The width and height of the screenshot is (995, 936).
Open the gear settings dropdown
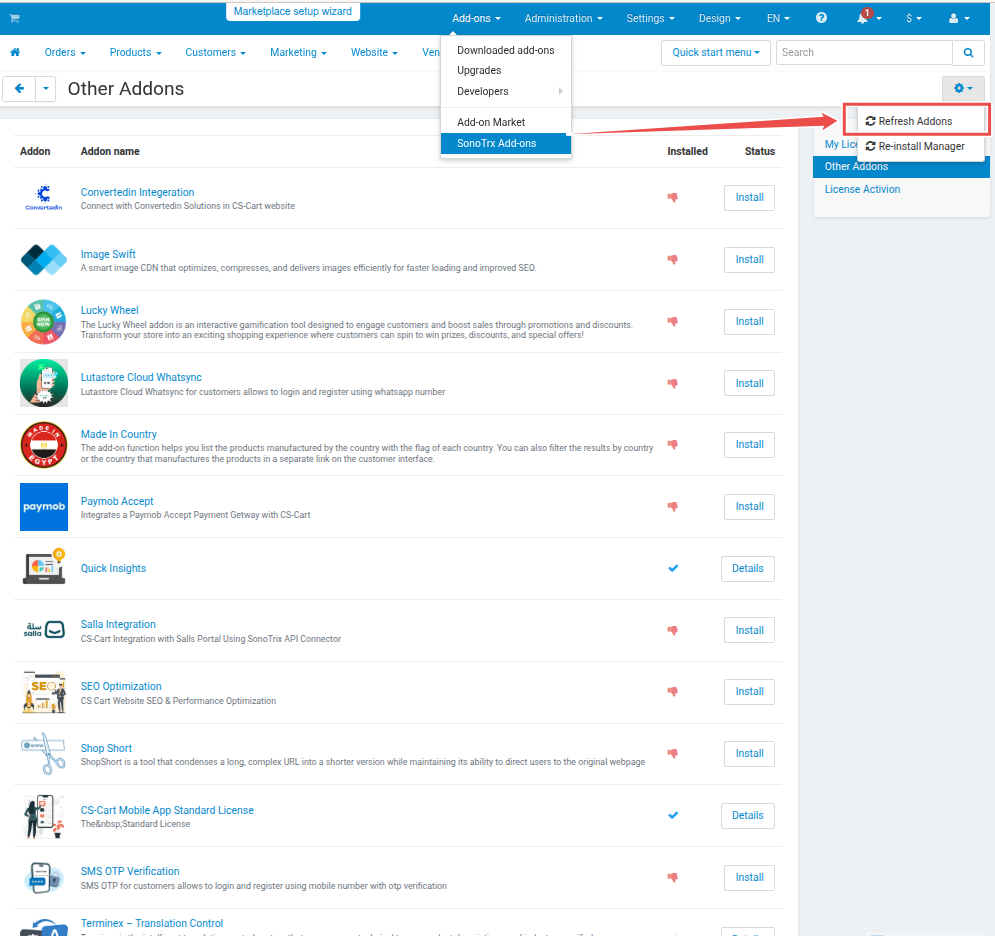(963, 89)
